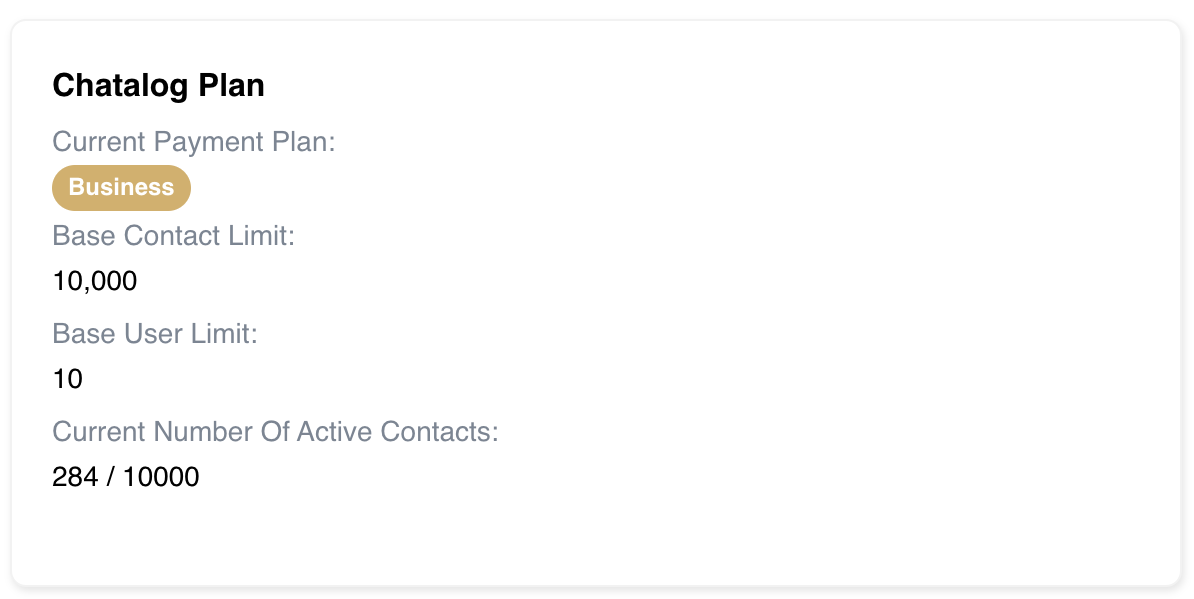Click the Base Contact Limit label
The height and width of the screenshot is (599, 1194).
(173, 236)
